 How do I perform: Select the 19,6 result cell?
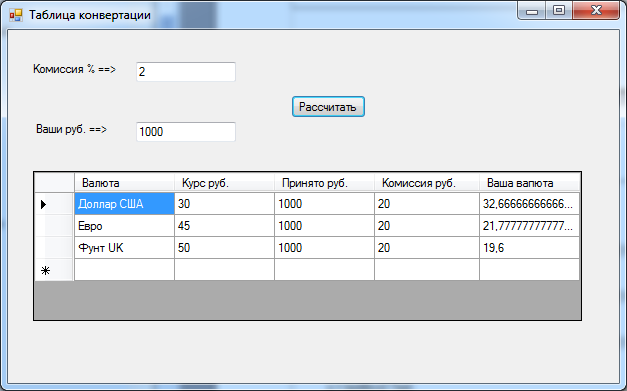pyautogui.click(x=529, y=248)
